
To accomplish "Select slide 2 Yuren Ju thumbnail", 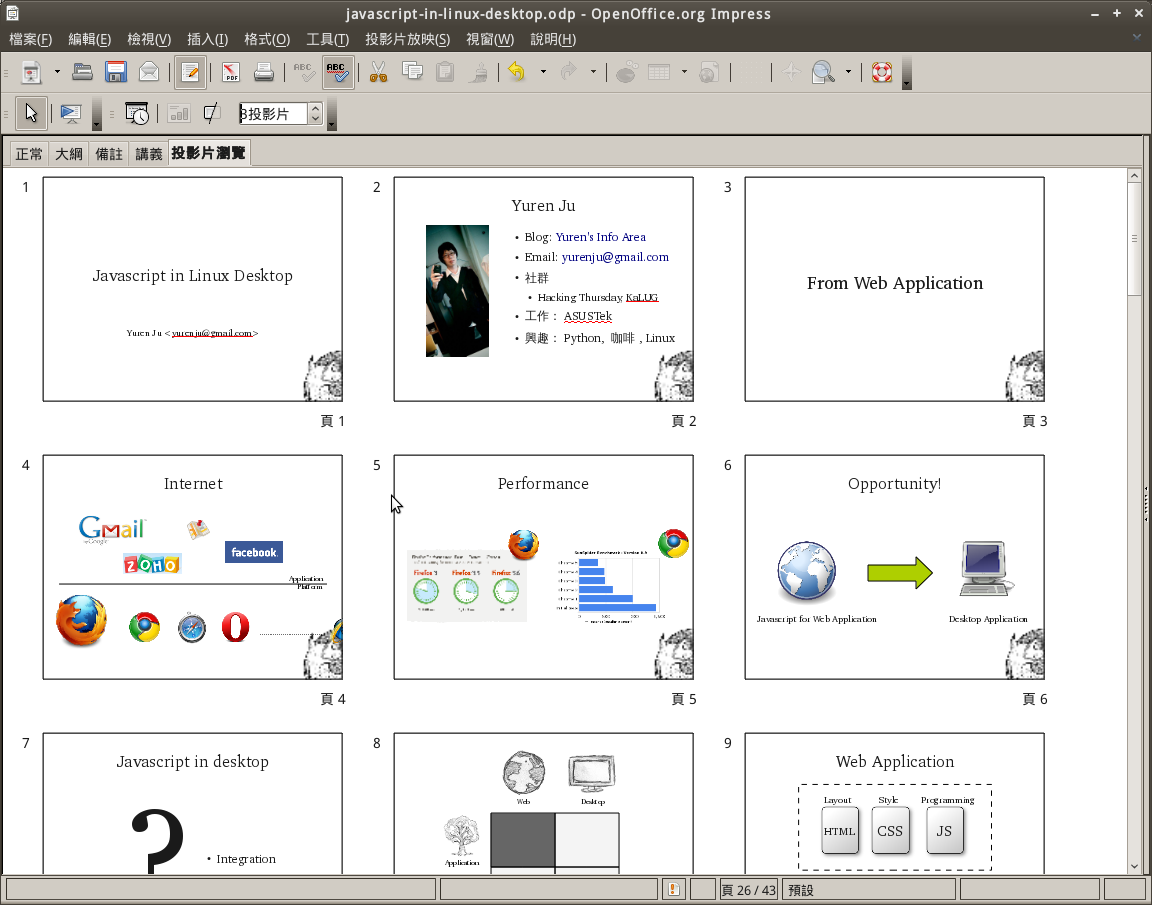I will [544, 289].
